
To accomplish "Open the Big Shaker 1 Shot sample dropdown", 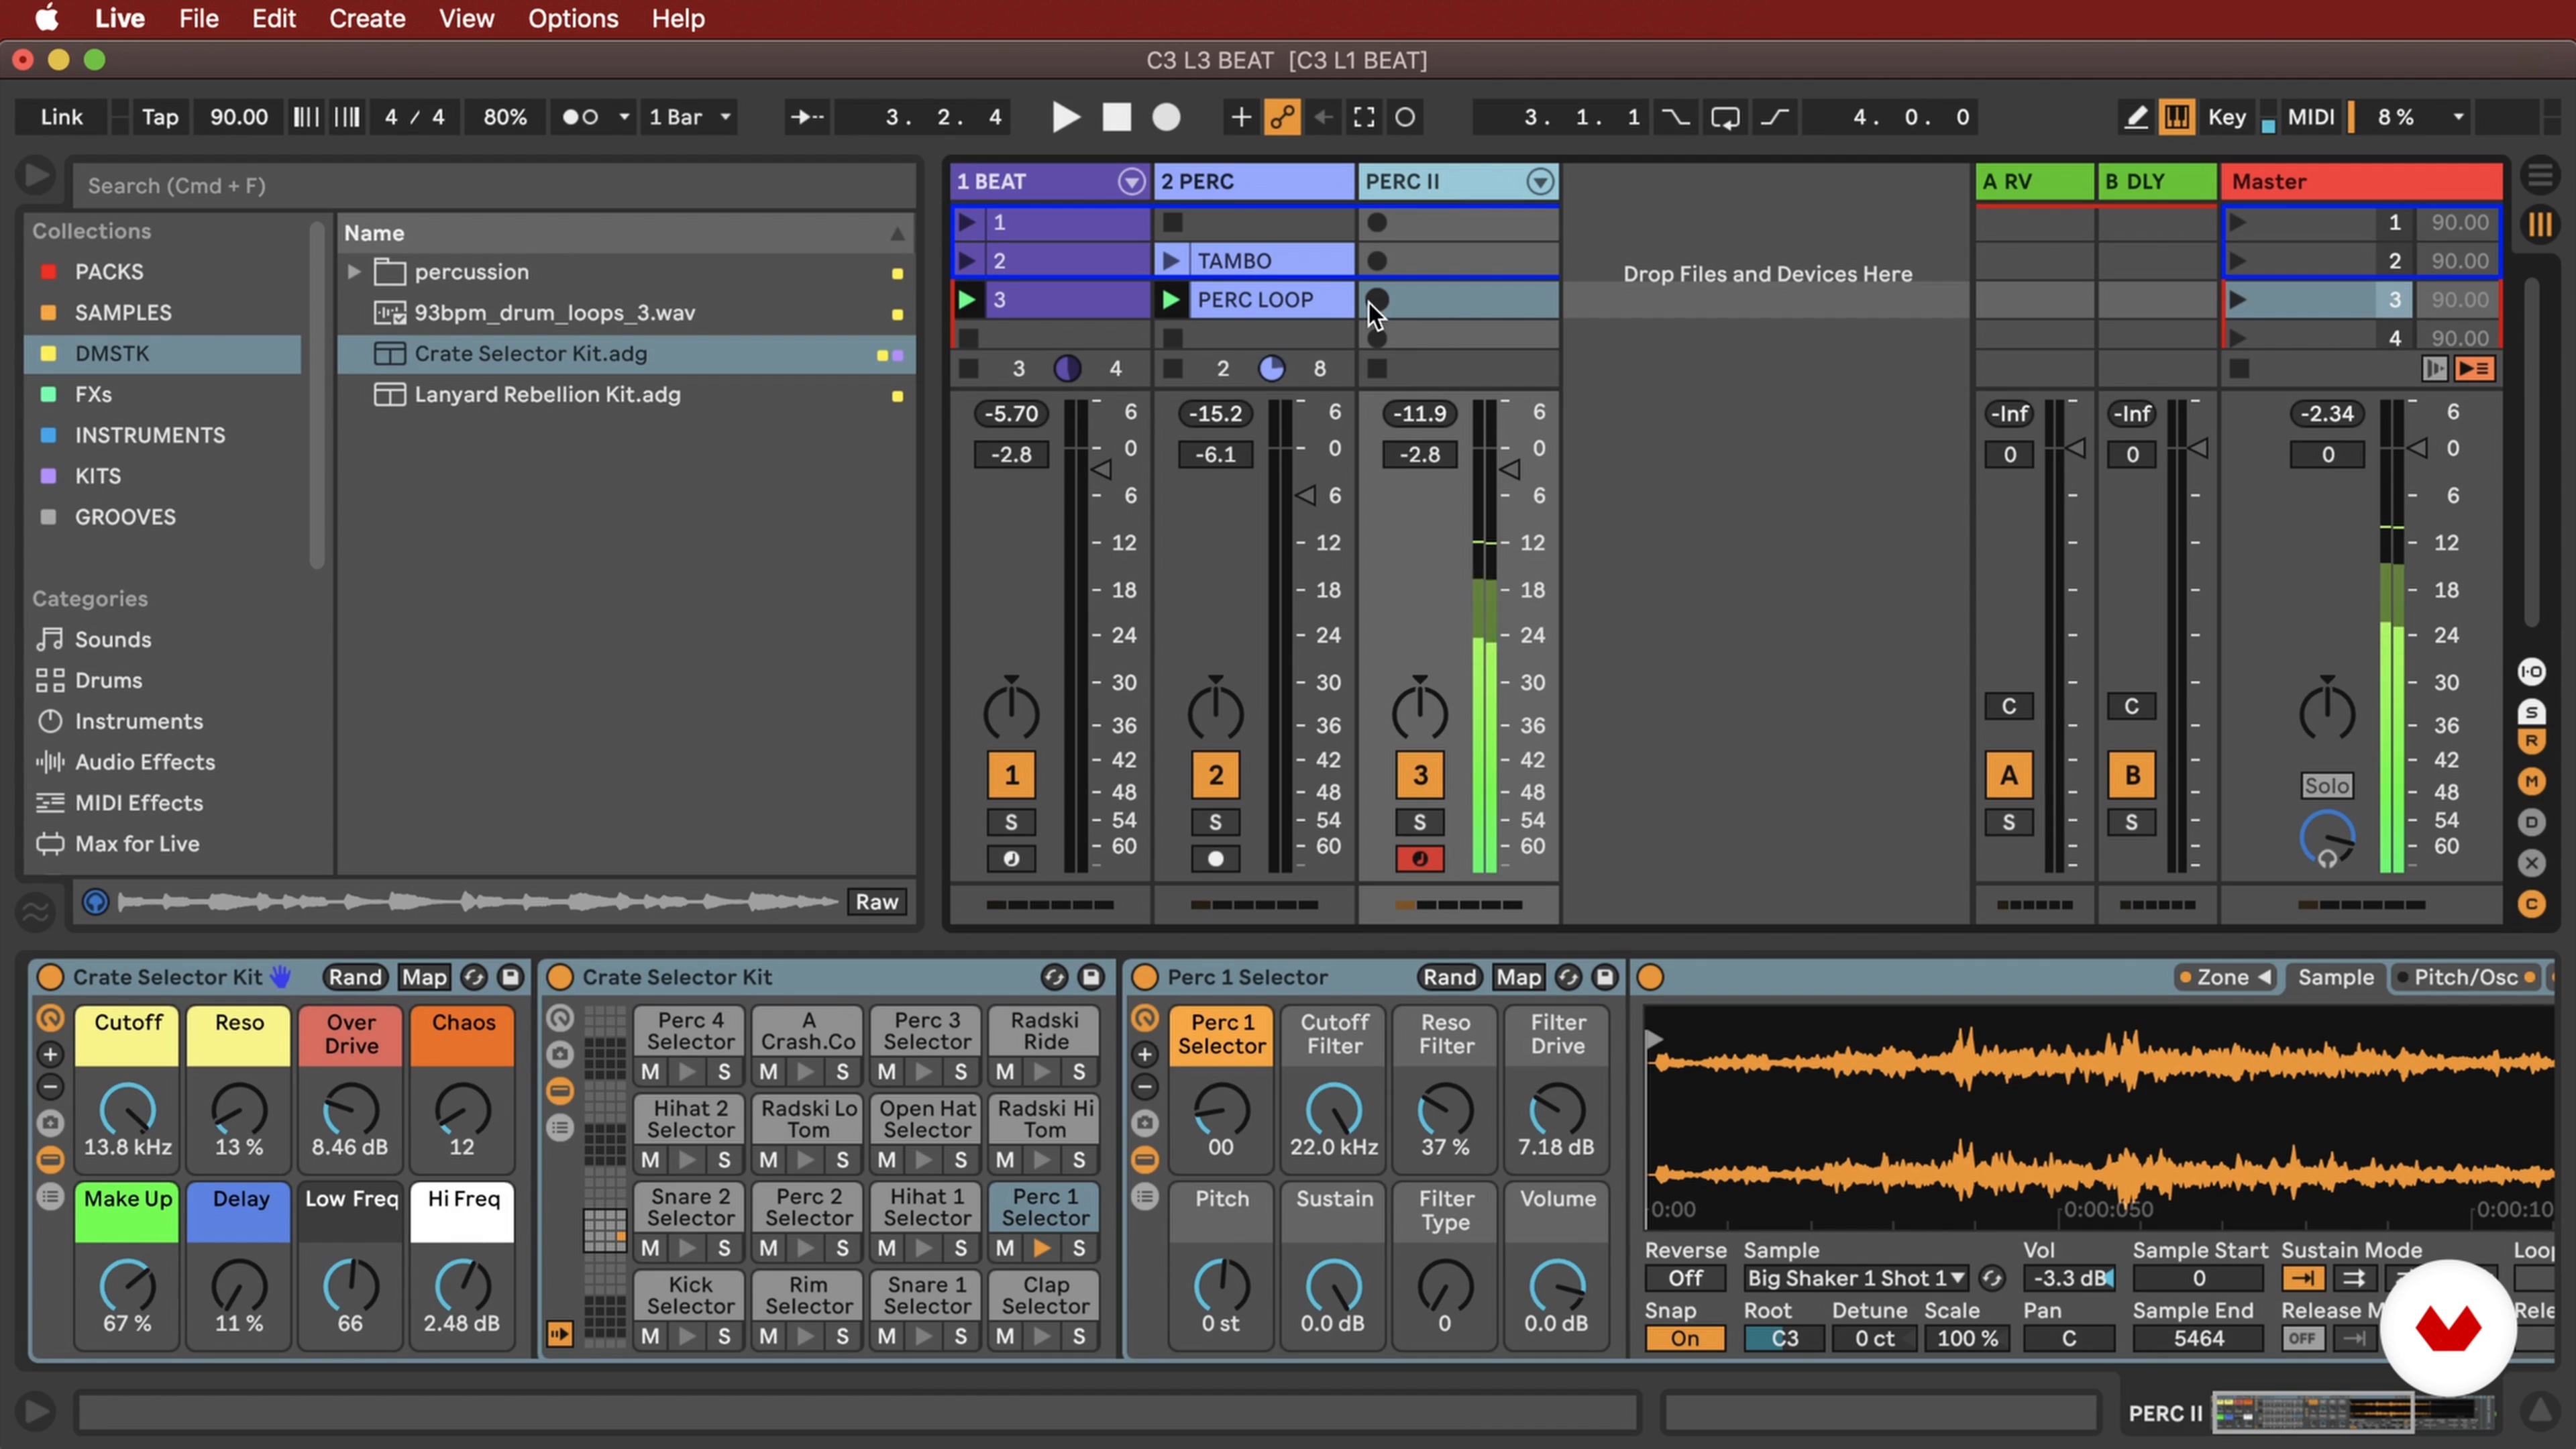I will 1857,1278.
